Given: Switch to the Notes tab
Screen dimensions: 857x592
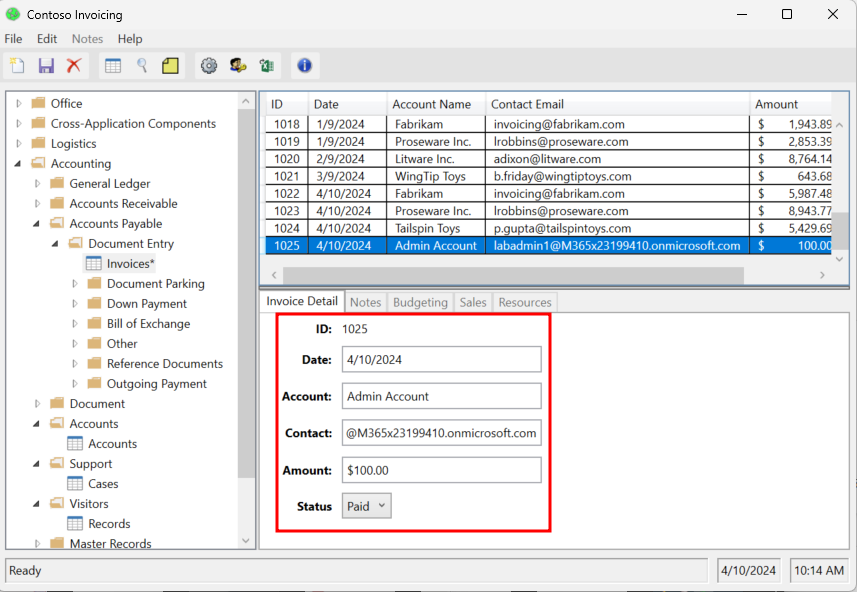Looking at the screenshot, I should point(366,302).
